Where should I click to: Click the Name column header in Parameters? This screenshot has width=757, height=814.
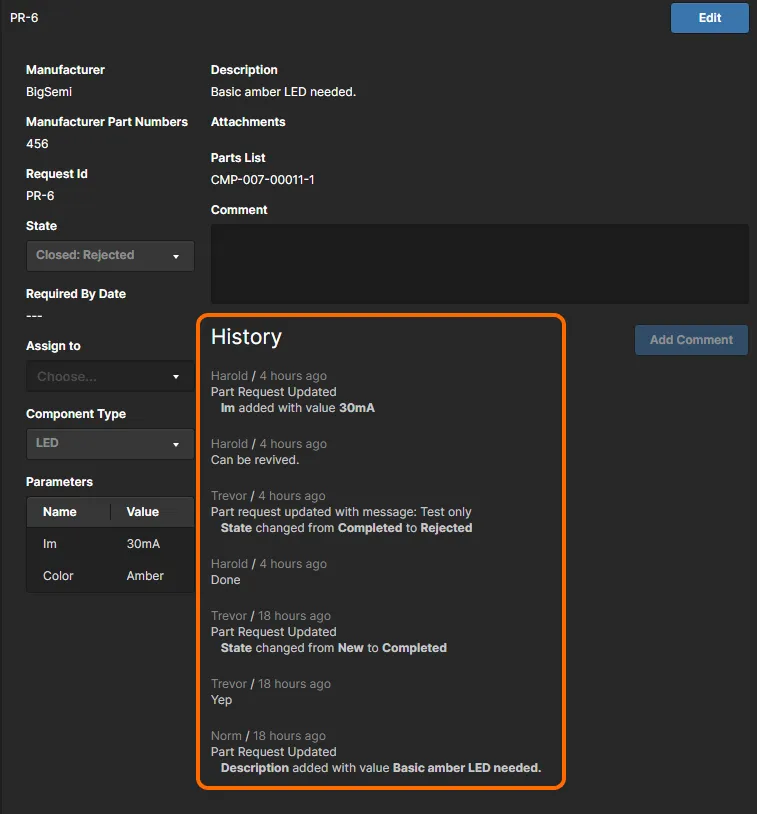pyautogui.click(x=60, y=512)
